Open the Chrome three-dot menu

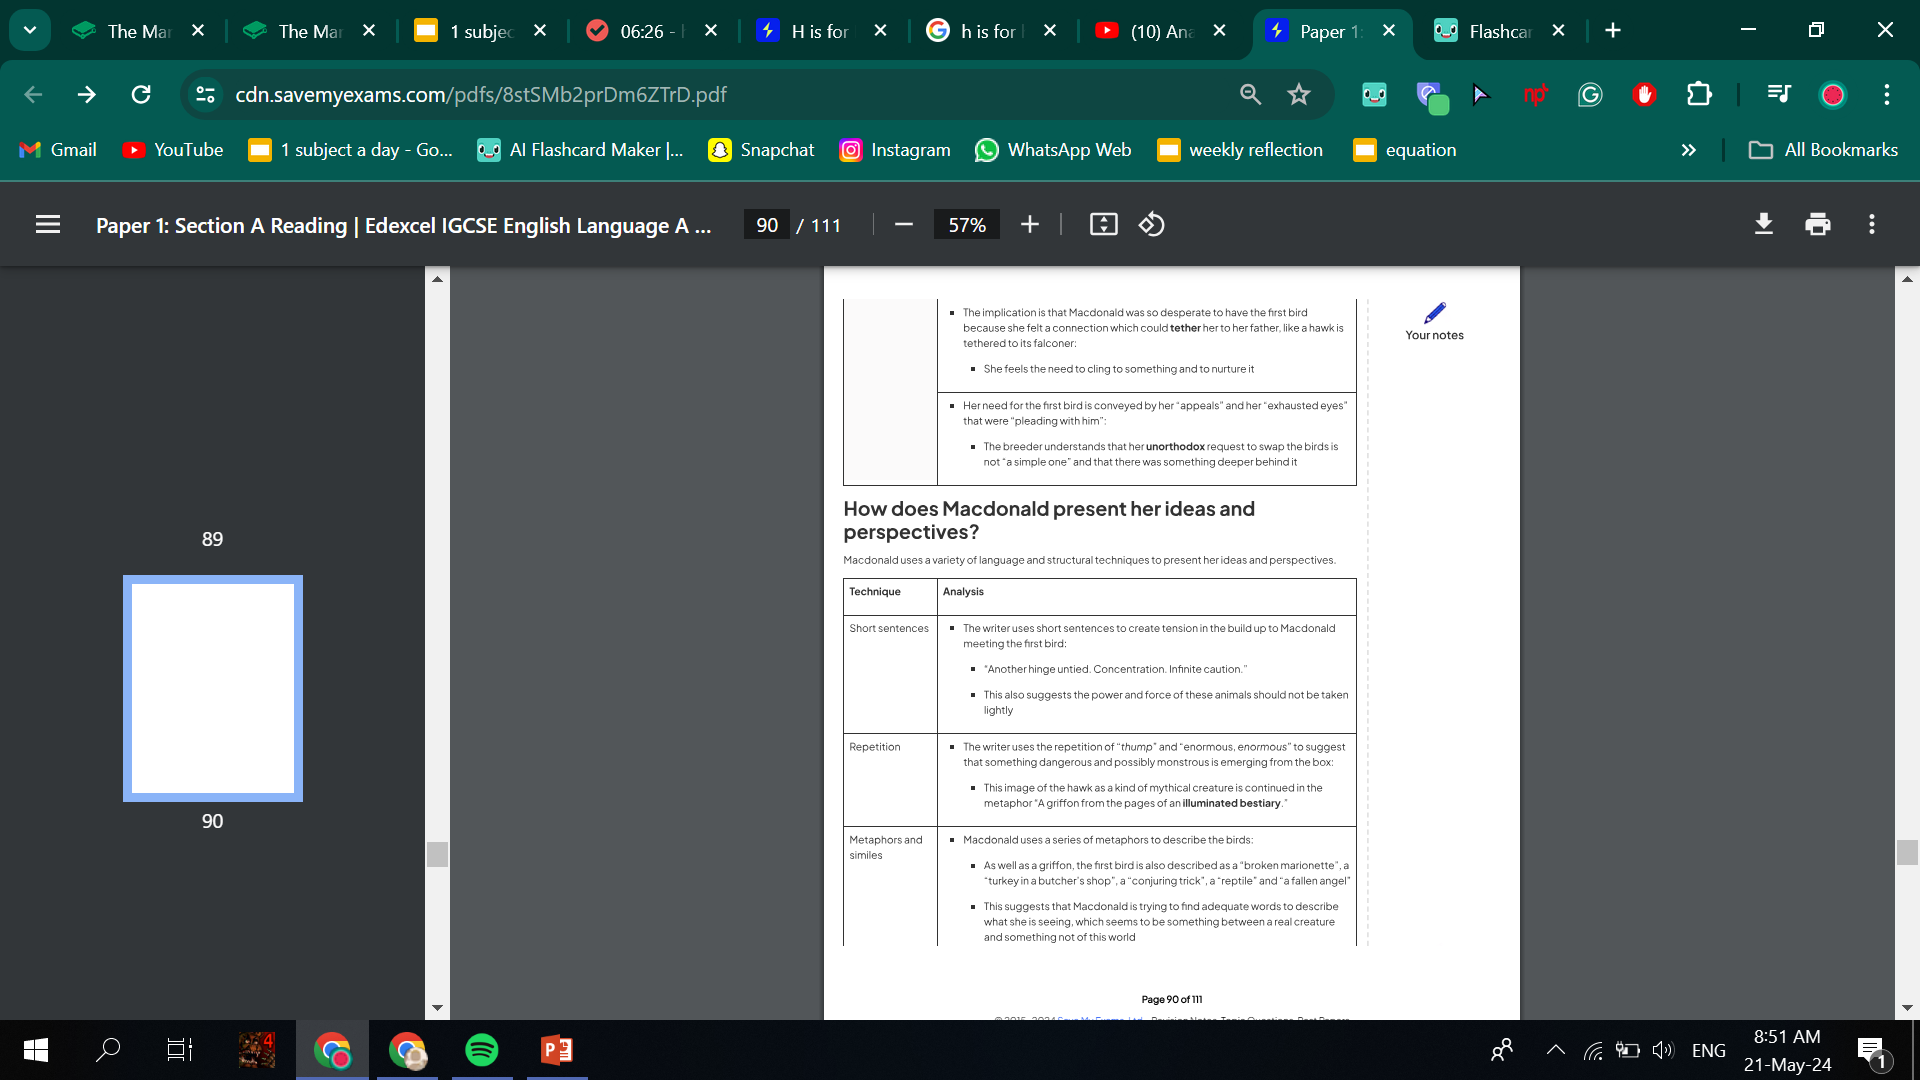tap(1887, 95)
